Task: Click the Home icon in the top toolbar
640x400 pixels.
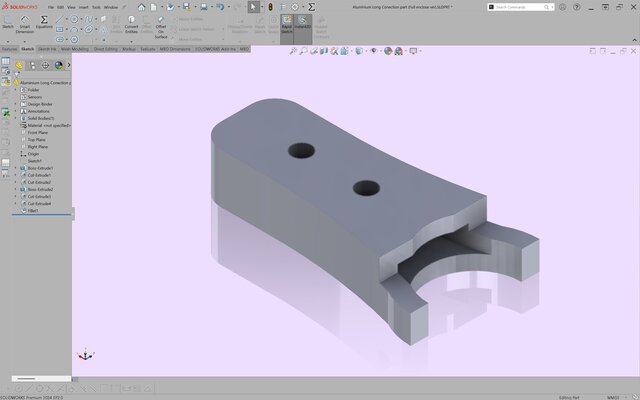Action: tap(141, 6)
